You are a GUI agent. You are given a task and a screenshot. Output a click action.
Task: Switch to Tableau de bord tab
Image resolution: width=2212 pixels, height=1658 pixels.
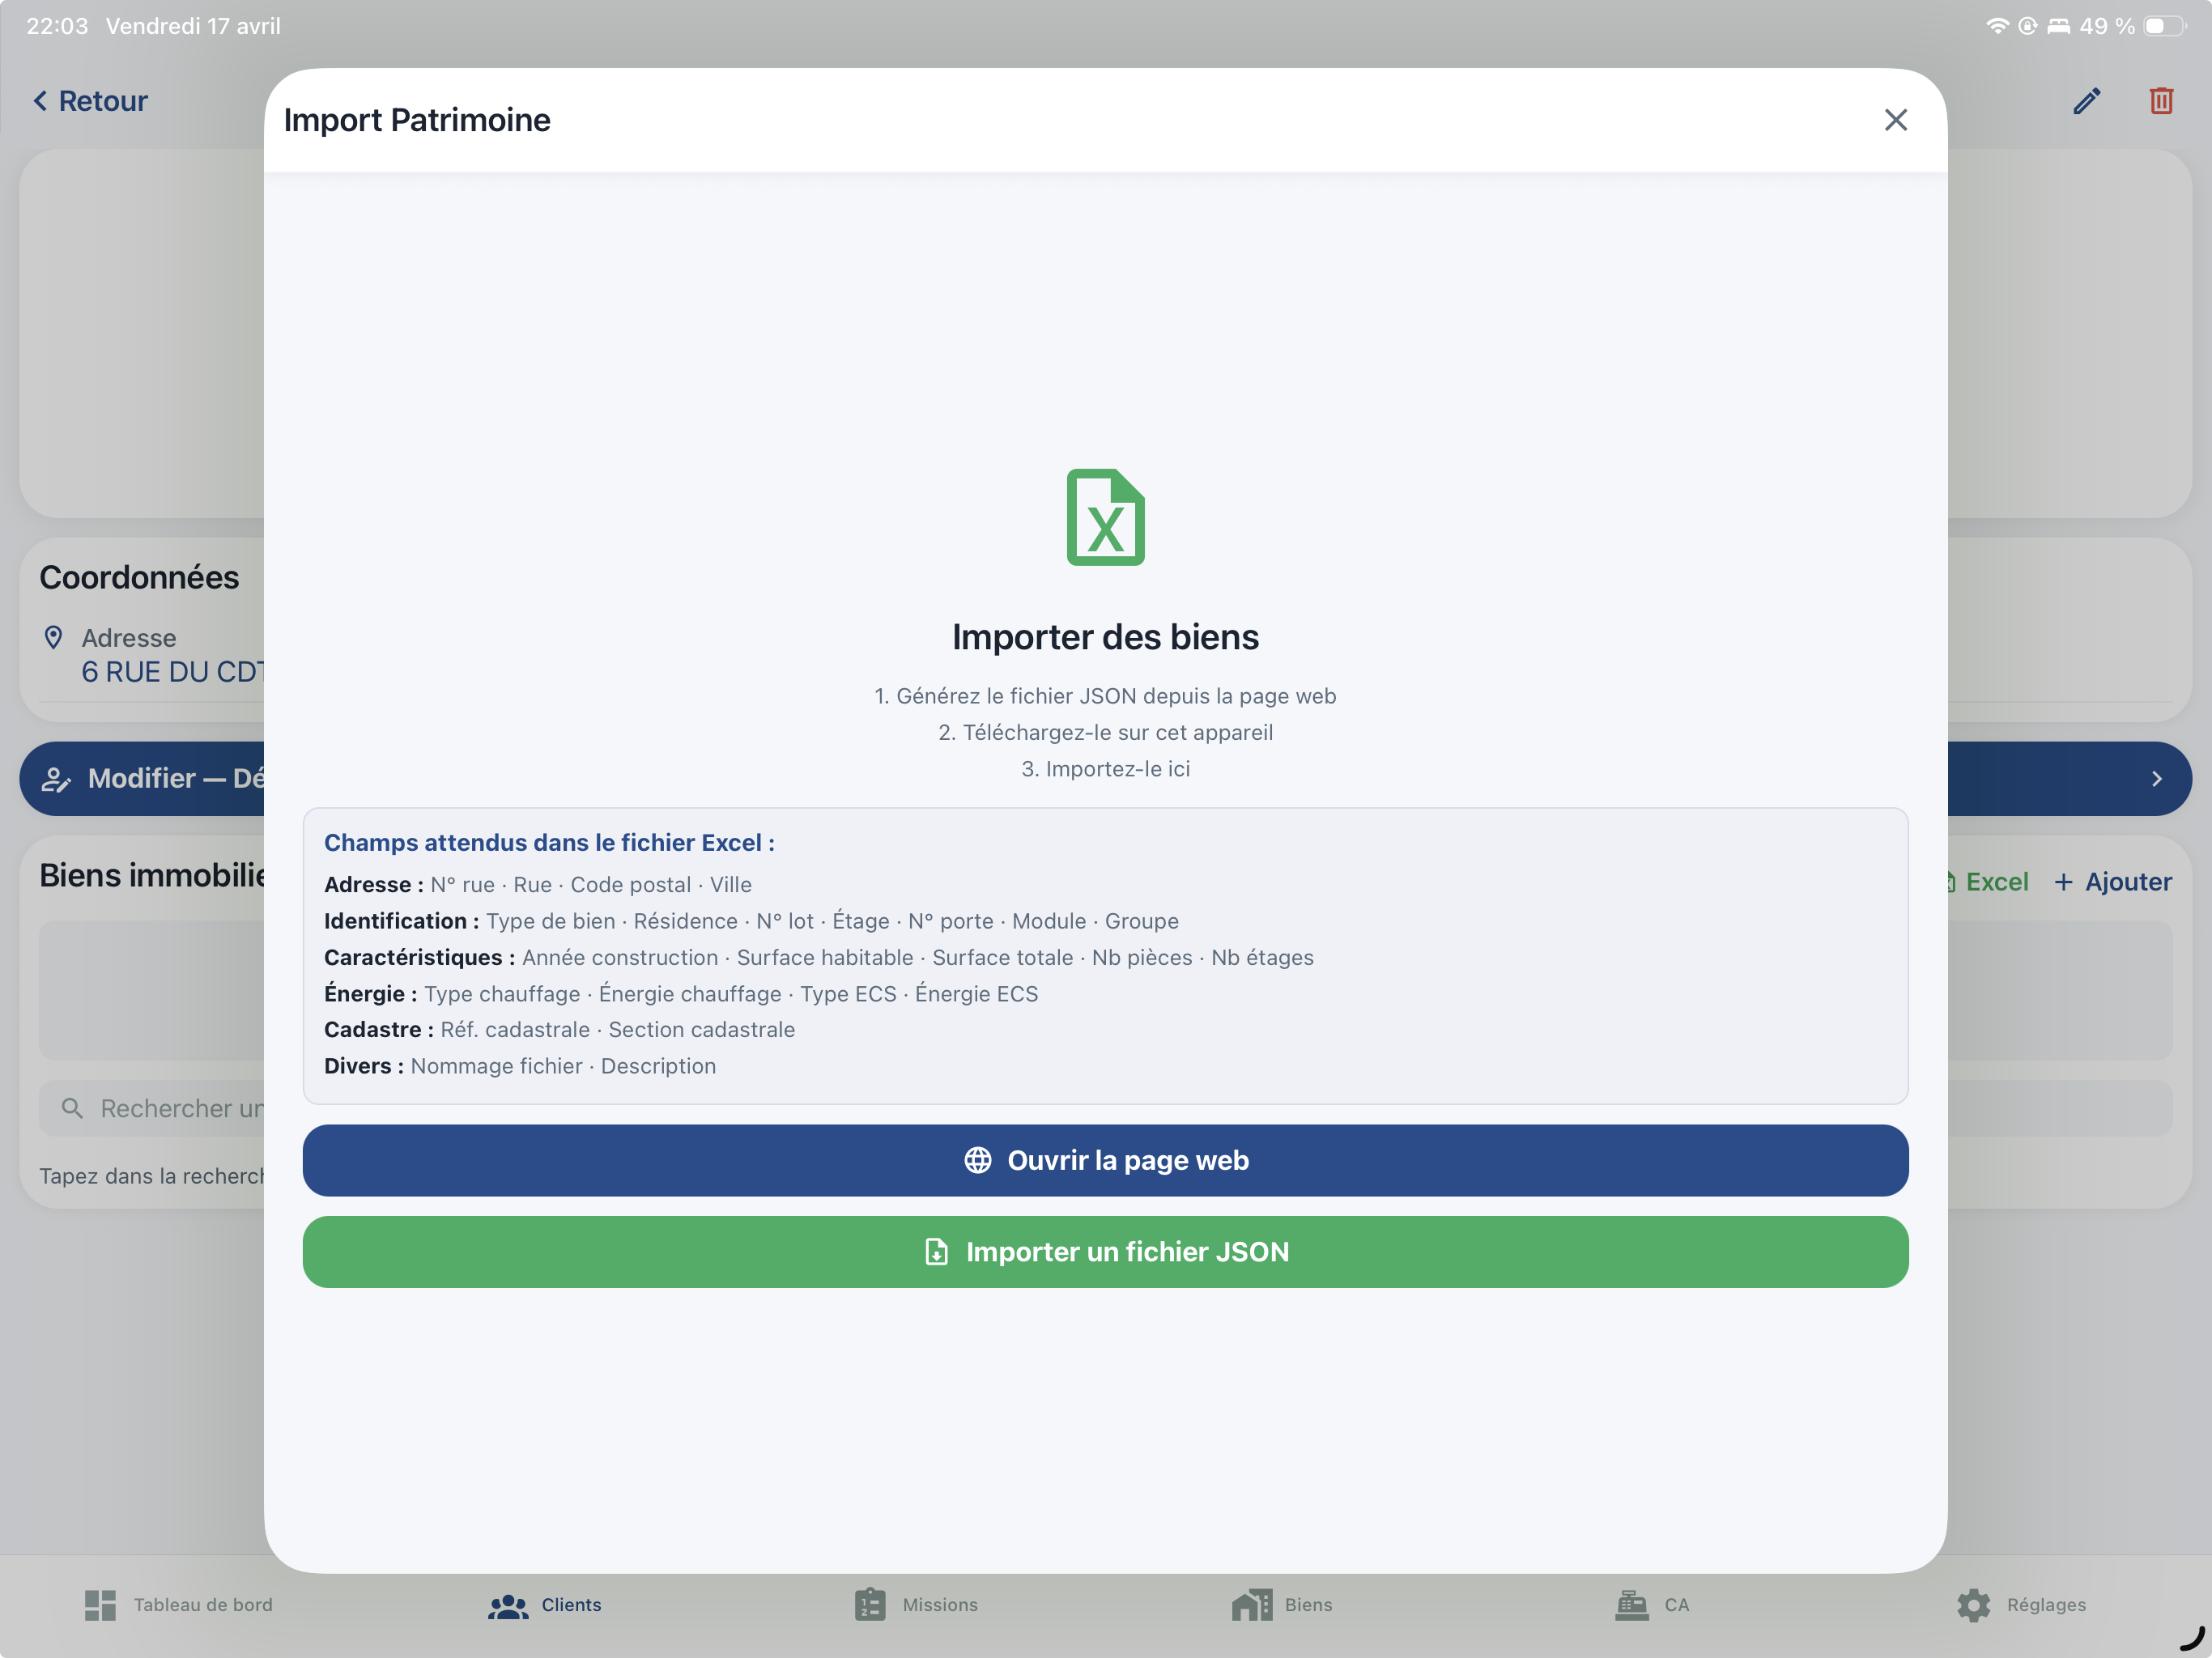(178, 1605)
